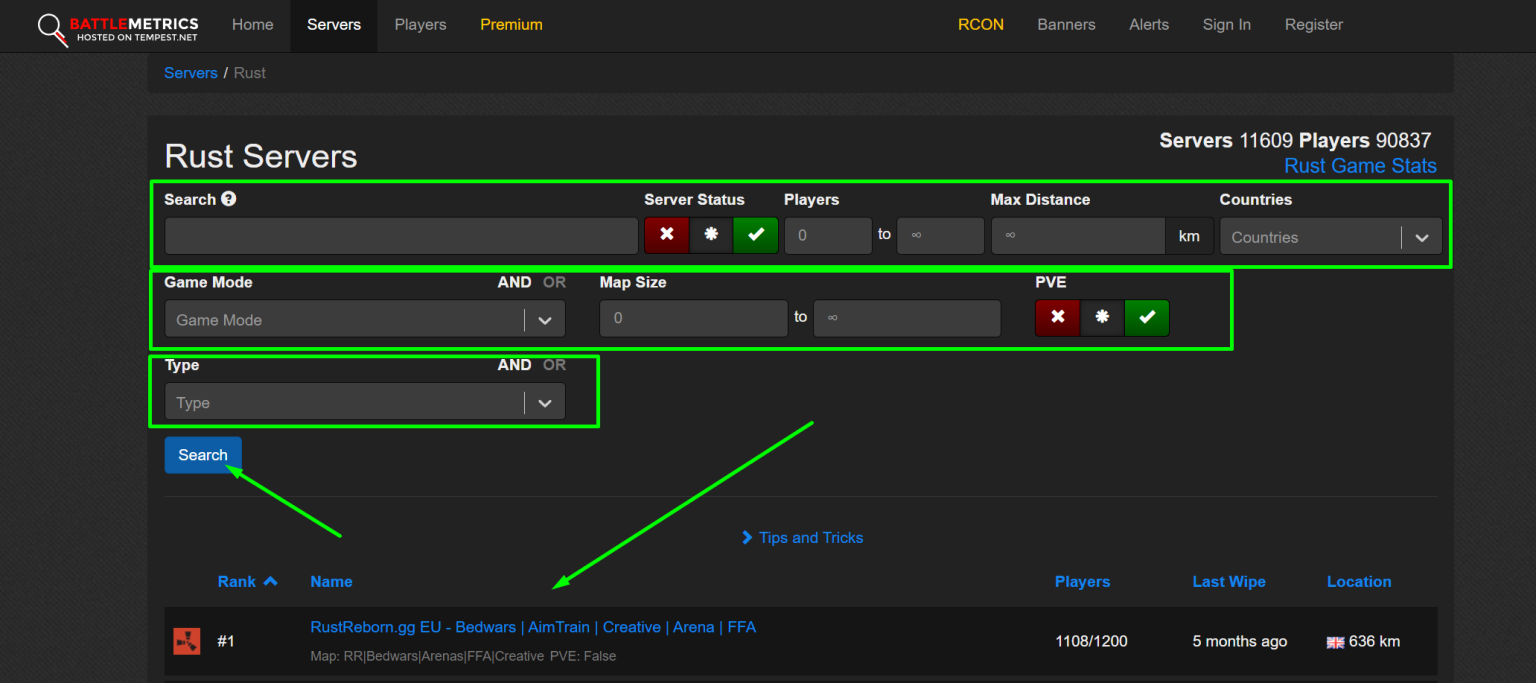Select OR operator for Type
This screenshot has height=683, width=1536.
tap(554, 365)
